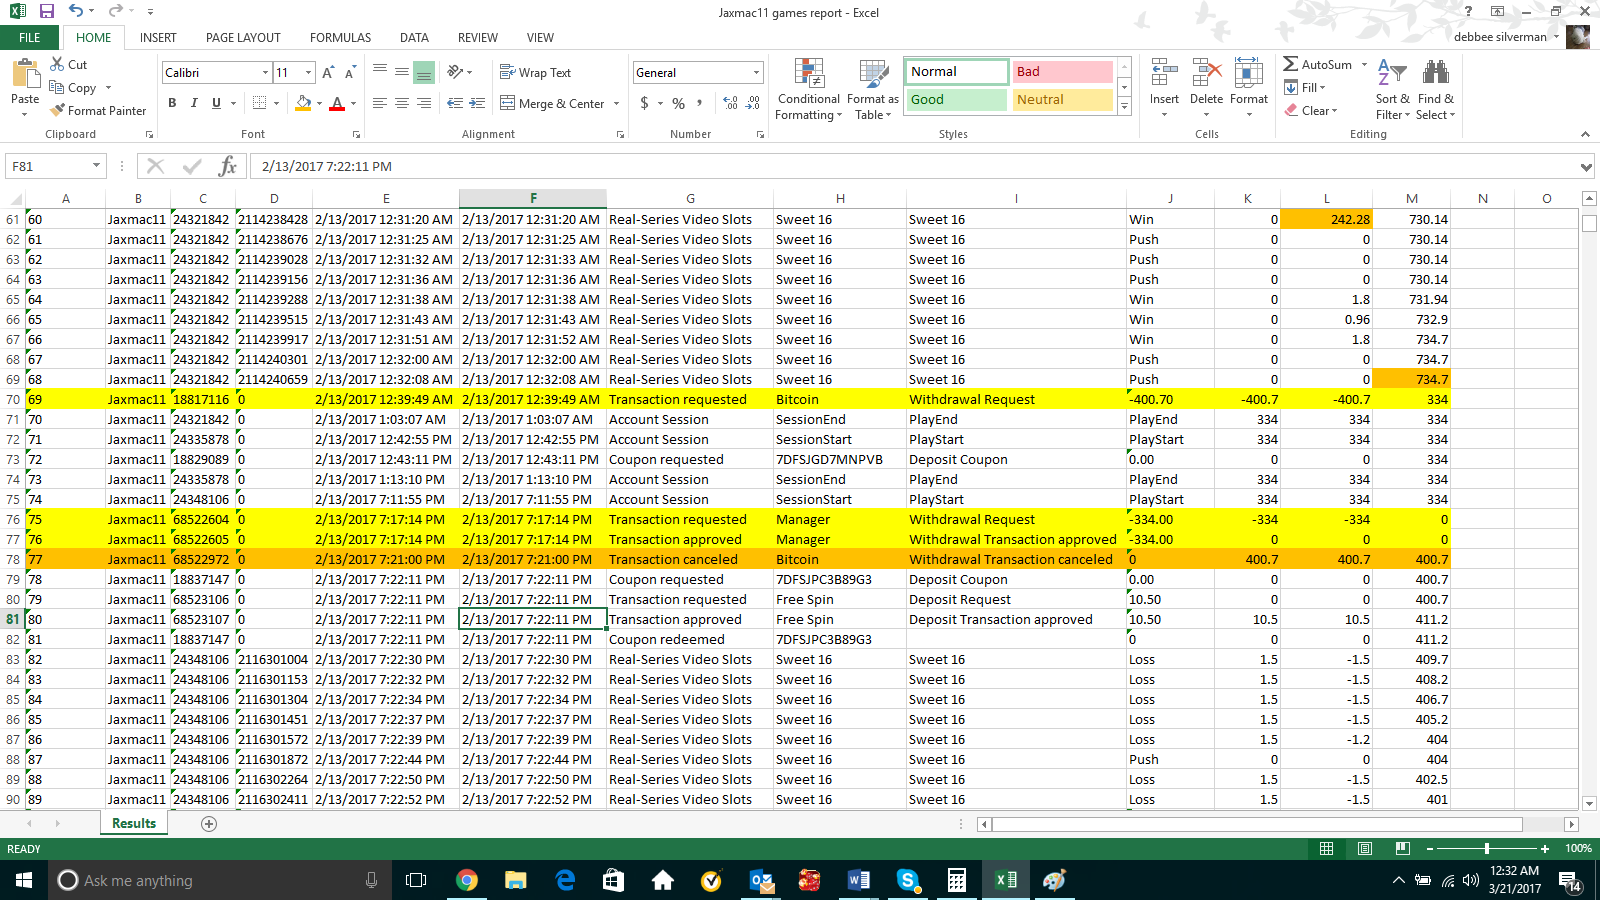
Task: Toggle Italic formatting
Action: (194, 103)
